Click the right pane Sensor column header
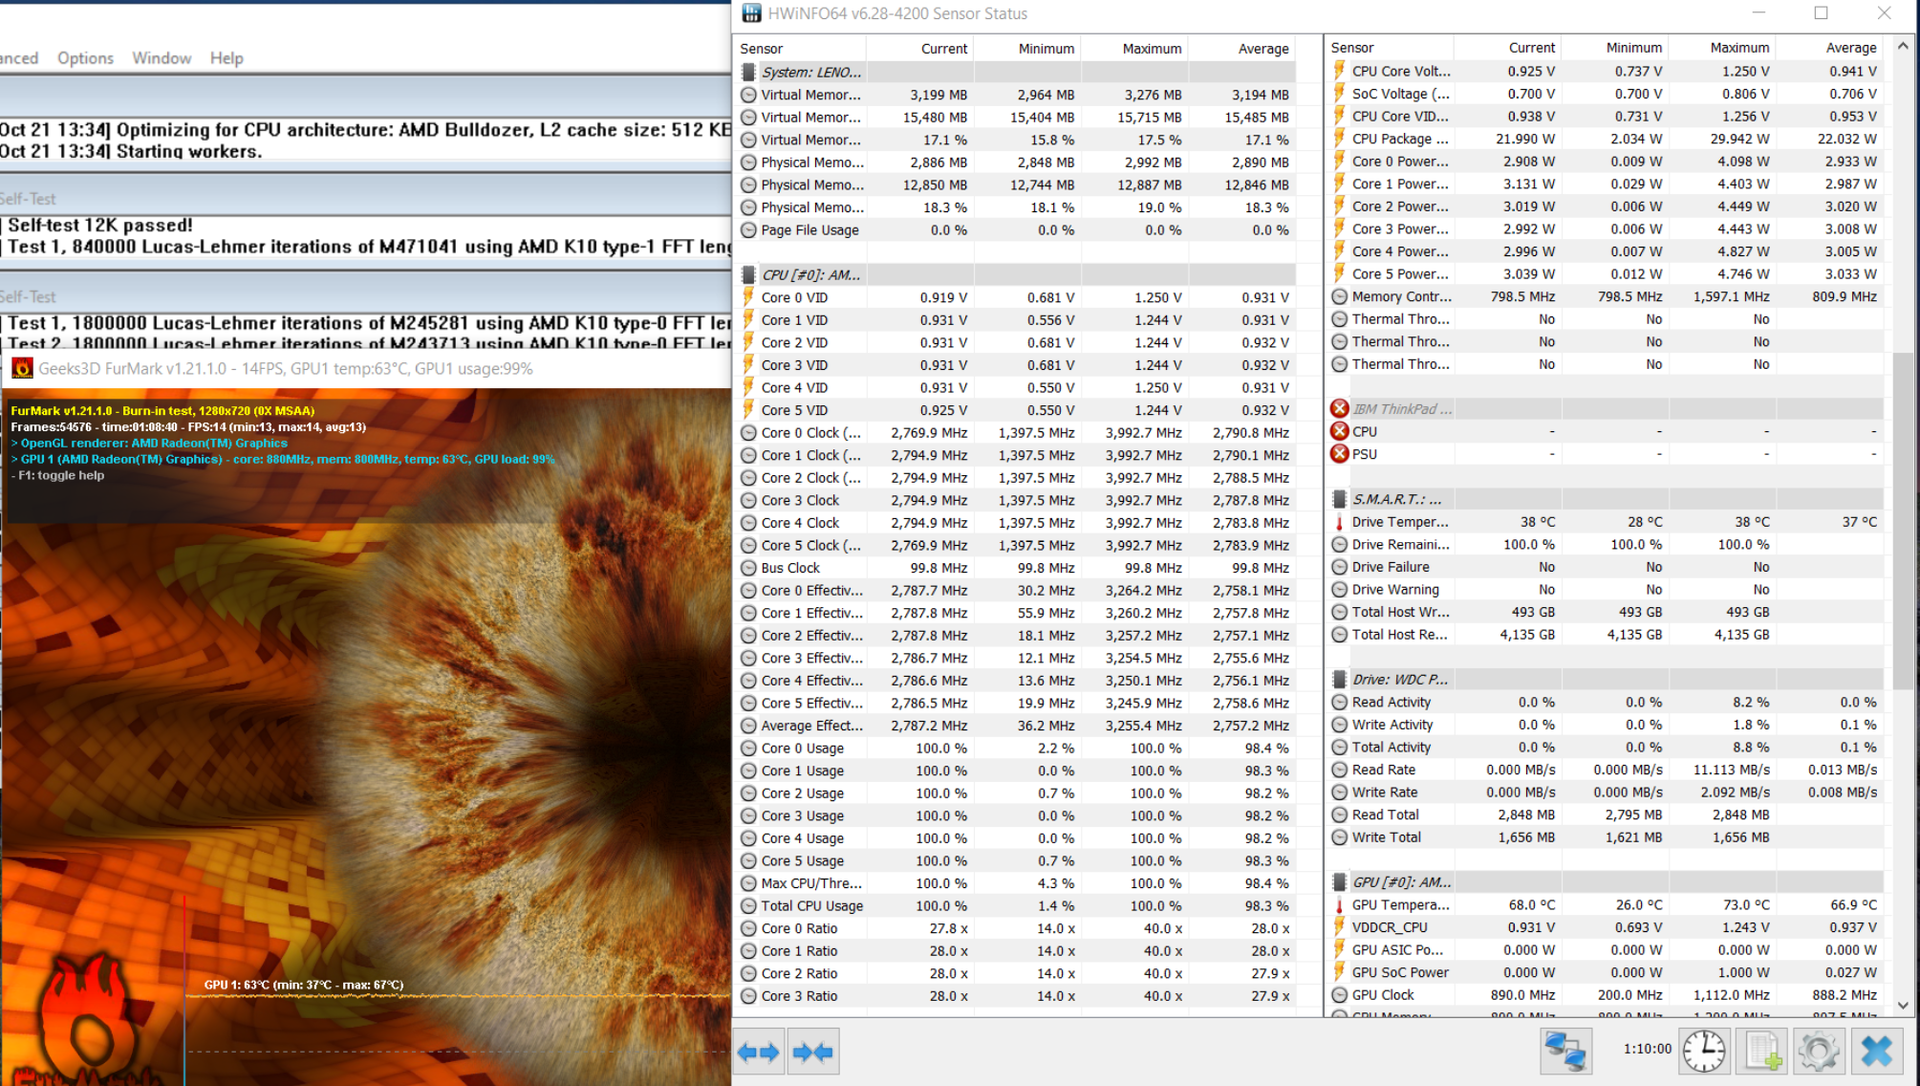Viewport: 1920px width, 1086px height. [1390, 47]
